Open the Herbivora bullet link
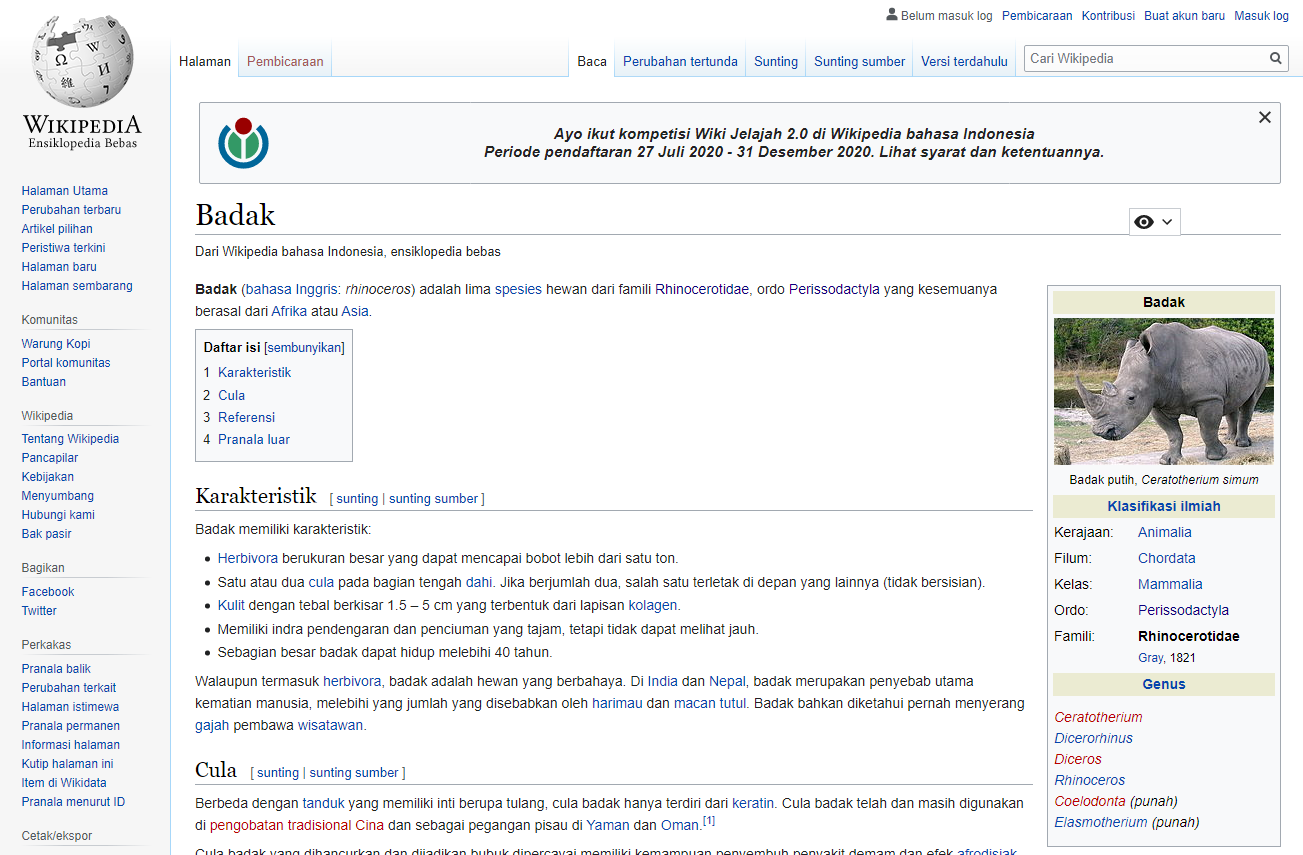 click(248, 558)
